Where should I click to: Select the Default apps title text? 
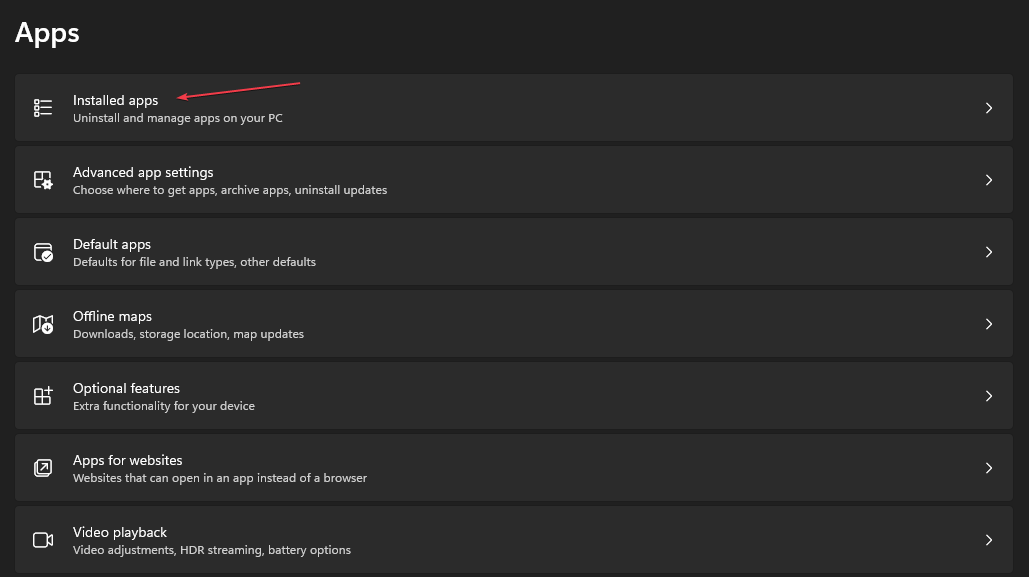[x=111, y=244]
